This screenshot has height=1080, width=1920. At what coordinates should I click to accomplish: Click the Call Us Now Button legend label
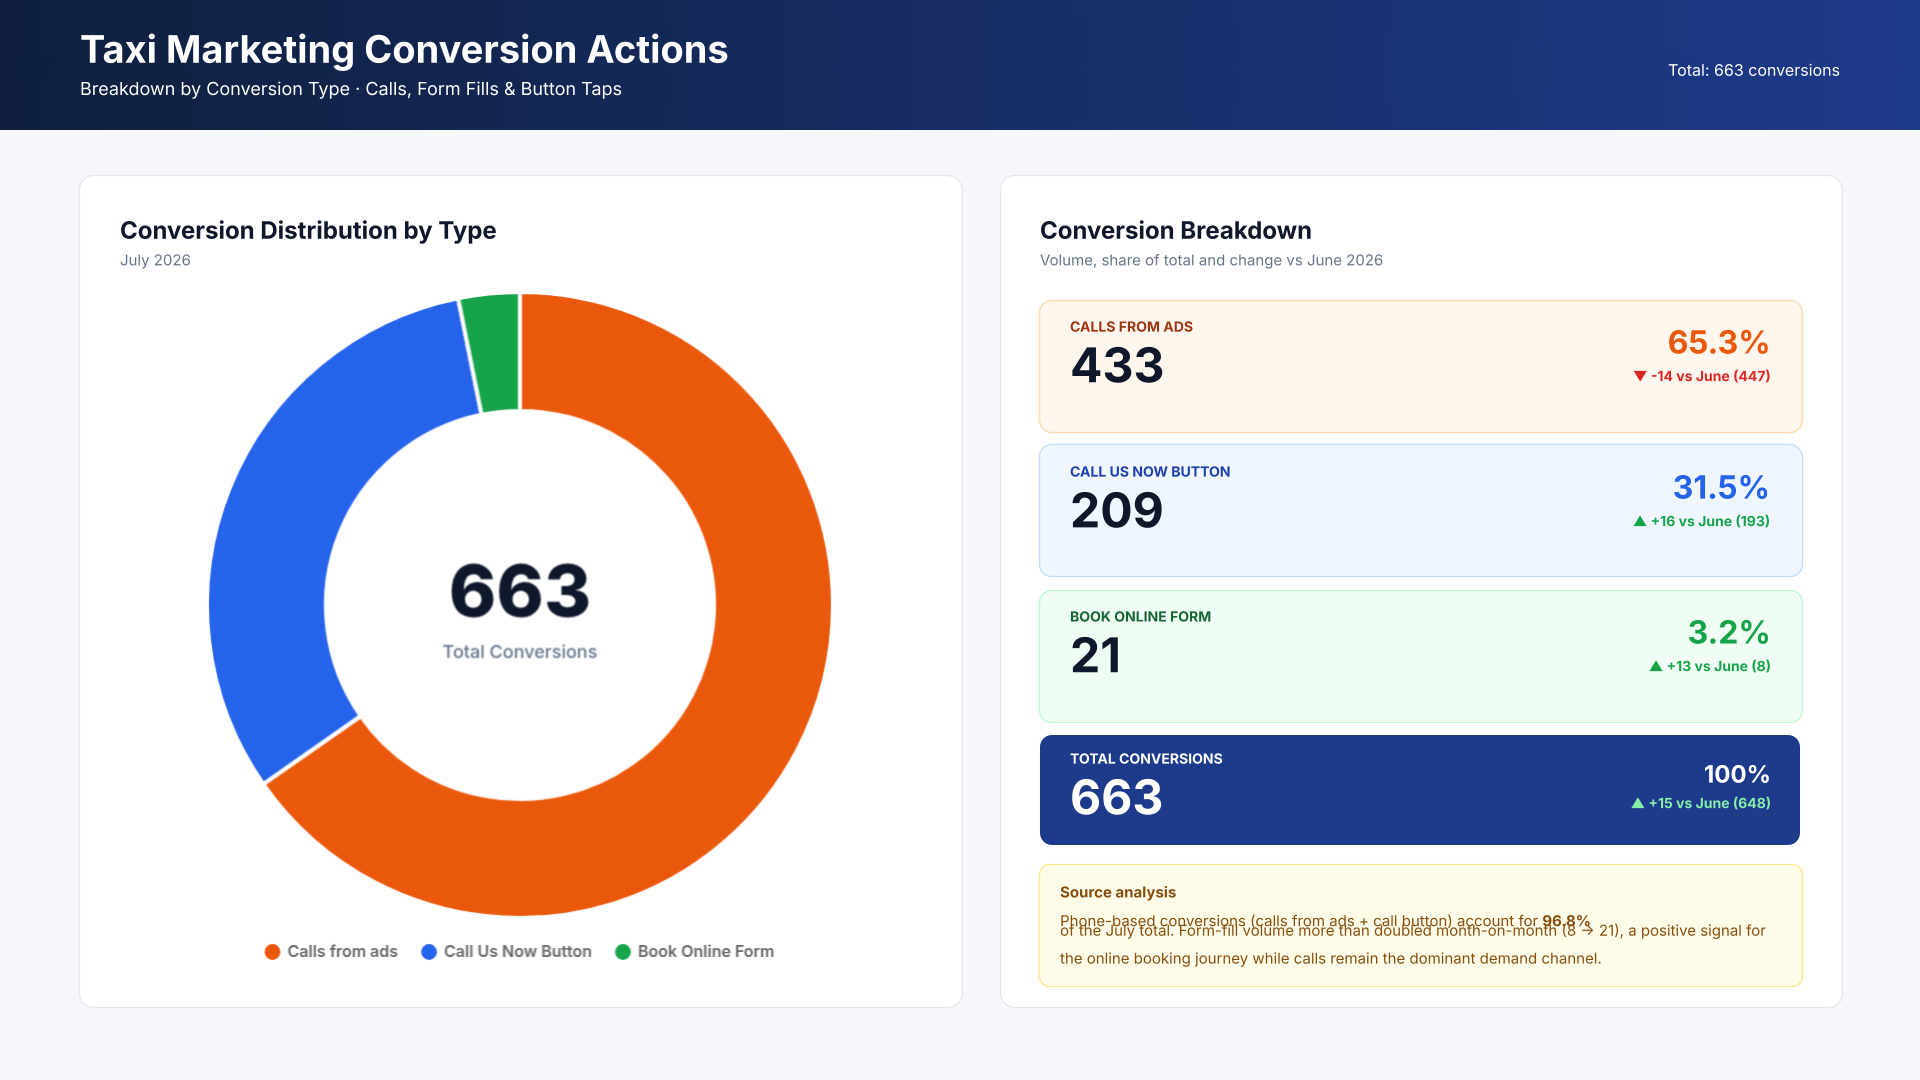[x=518, y=952]
